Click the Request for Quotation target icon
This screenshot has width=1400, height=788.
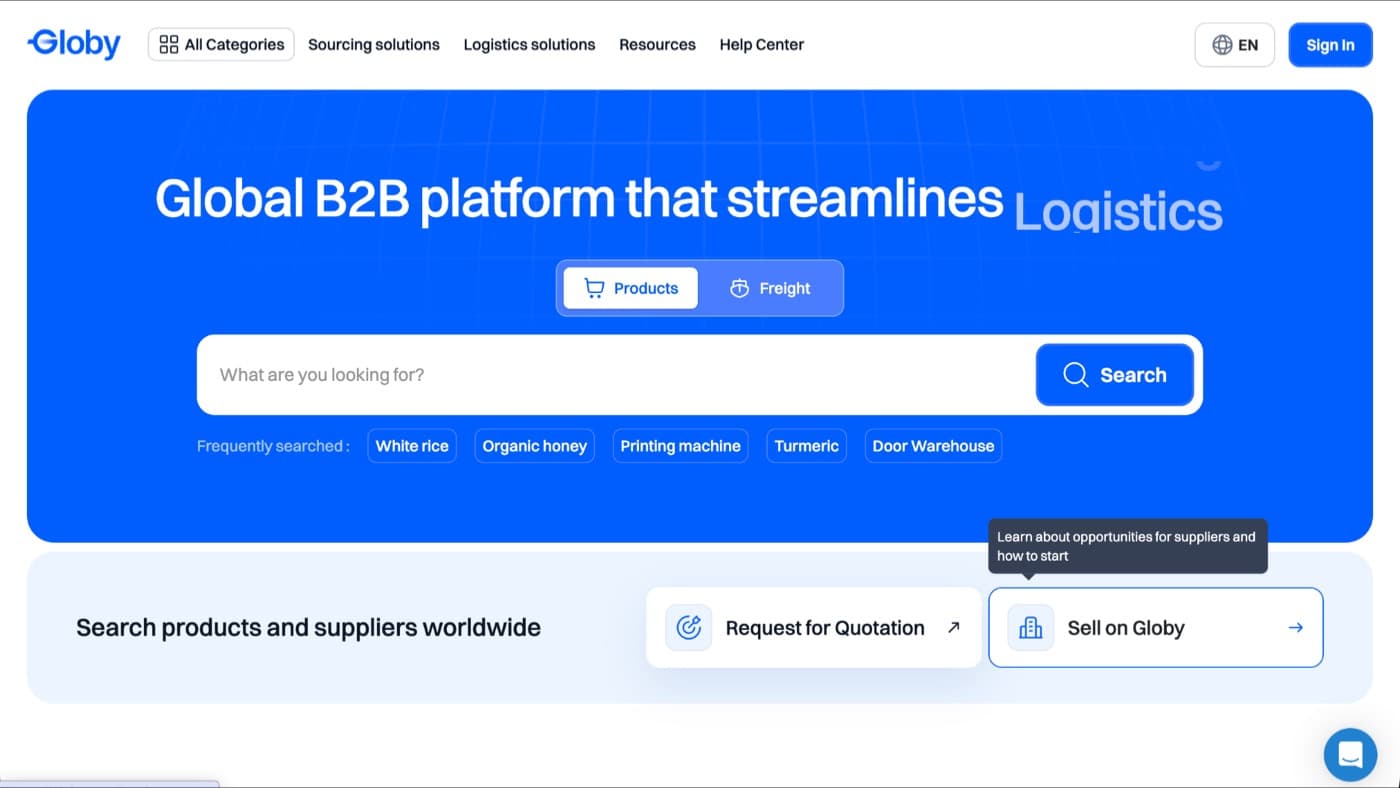(688, 628)
